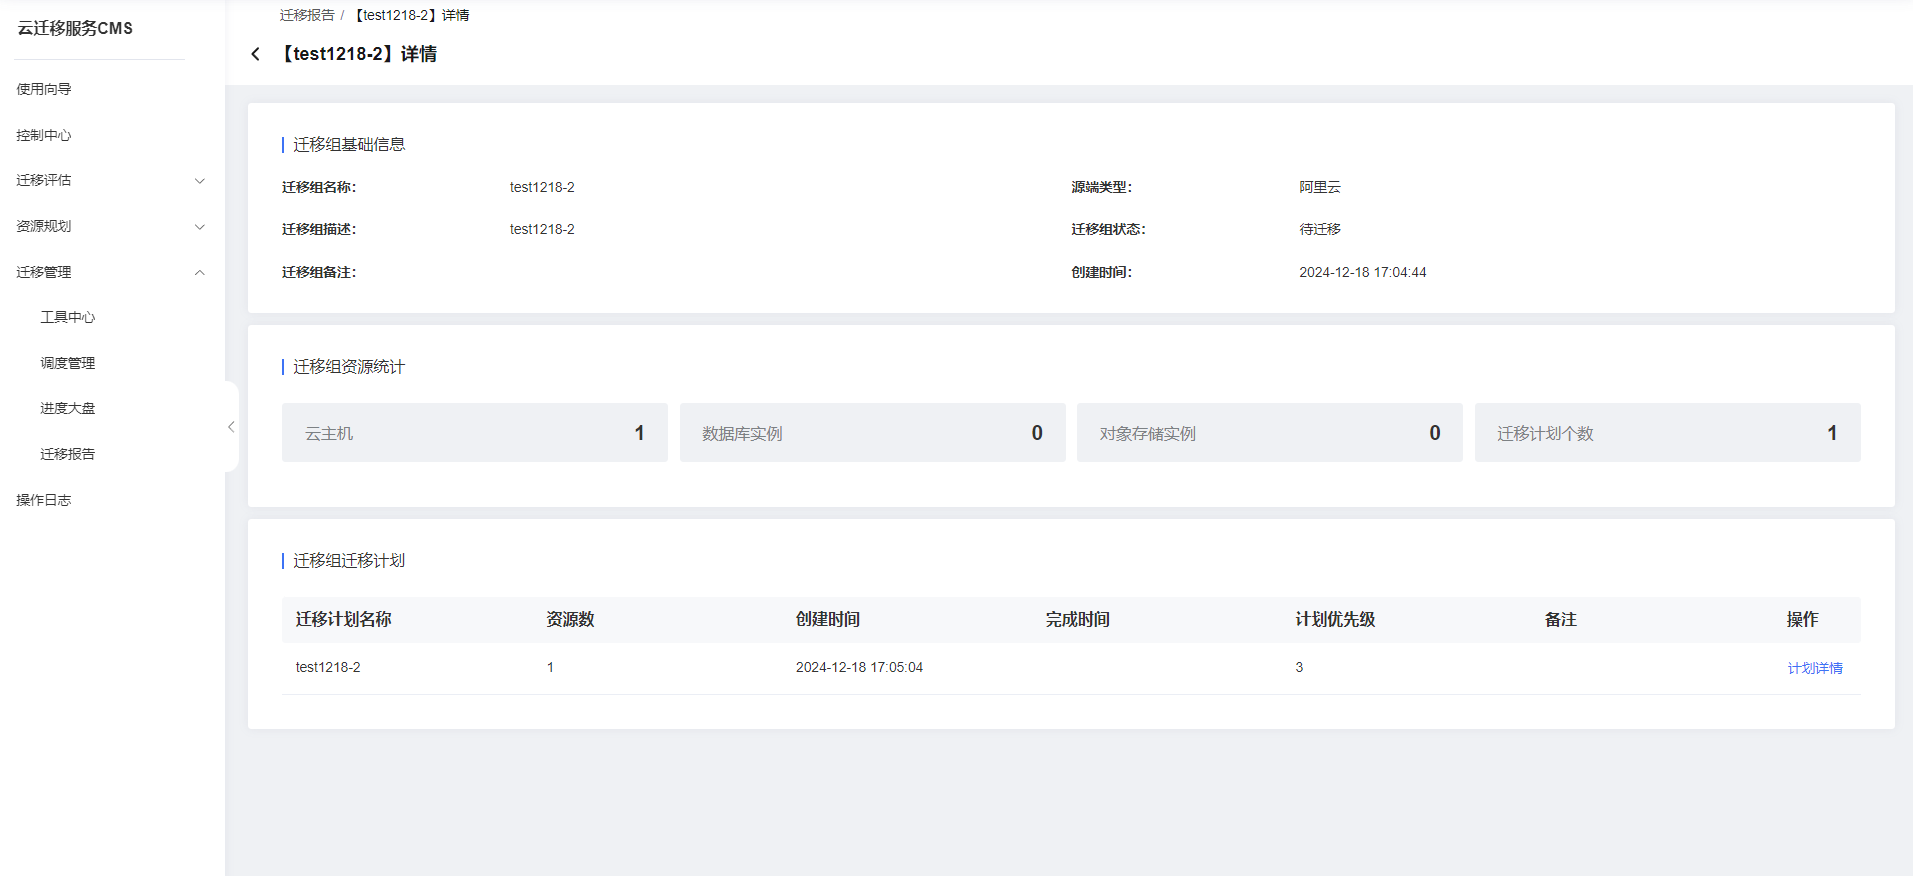Click the 创建时间 value 2024-12-18 17:04:44
Viewport: 1913px width, 876px height.
1363,272
